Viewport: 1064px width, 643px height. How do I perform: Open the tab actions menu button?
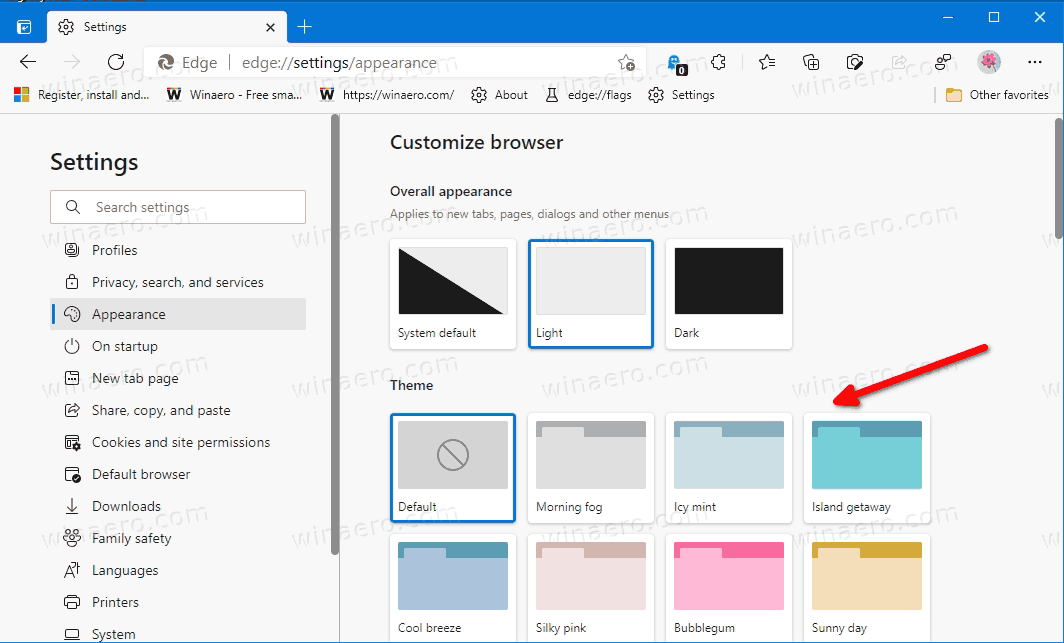click(24, 27)
